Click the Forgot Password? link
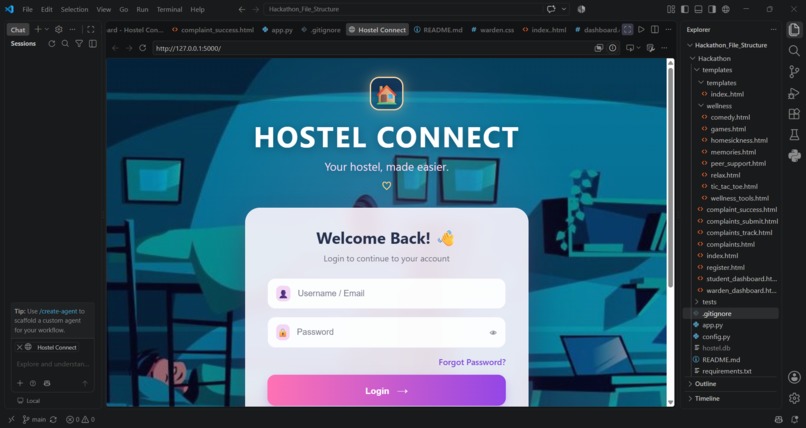The height and width of the screenshot is (428, 806). coord(472,362)
